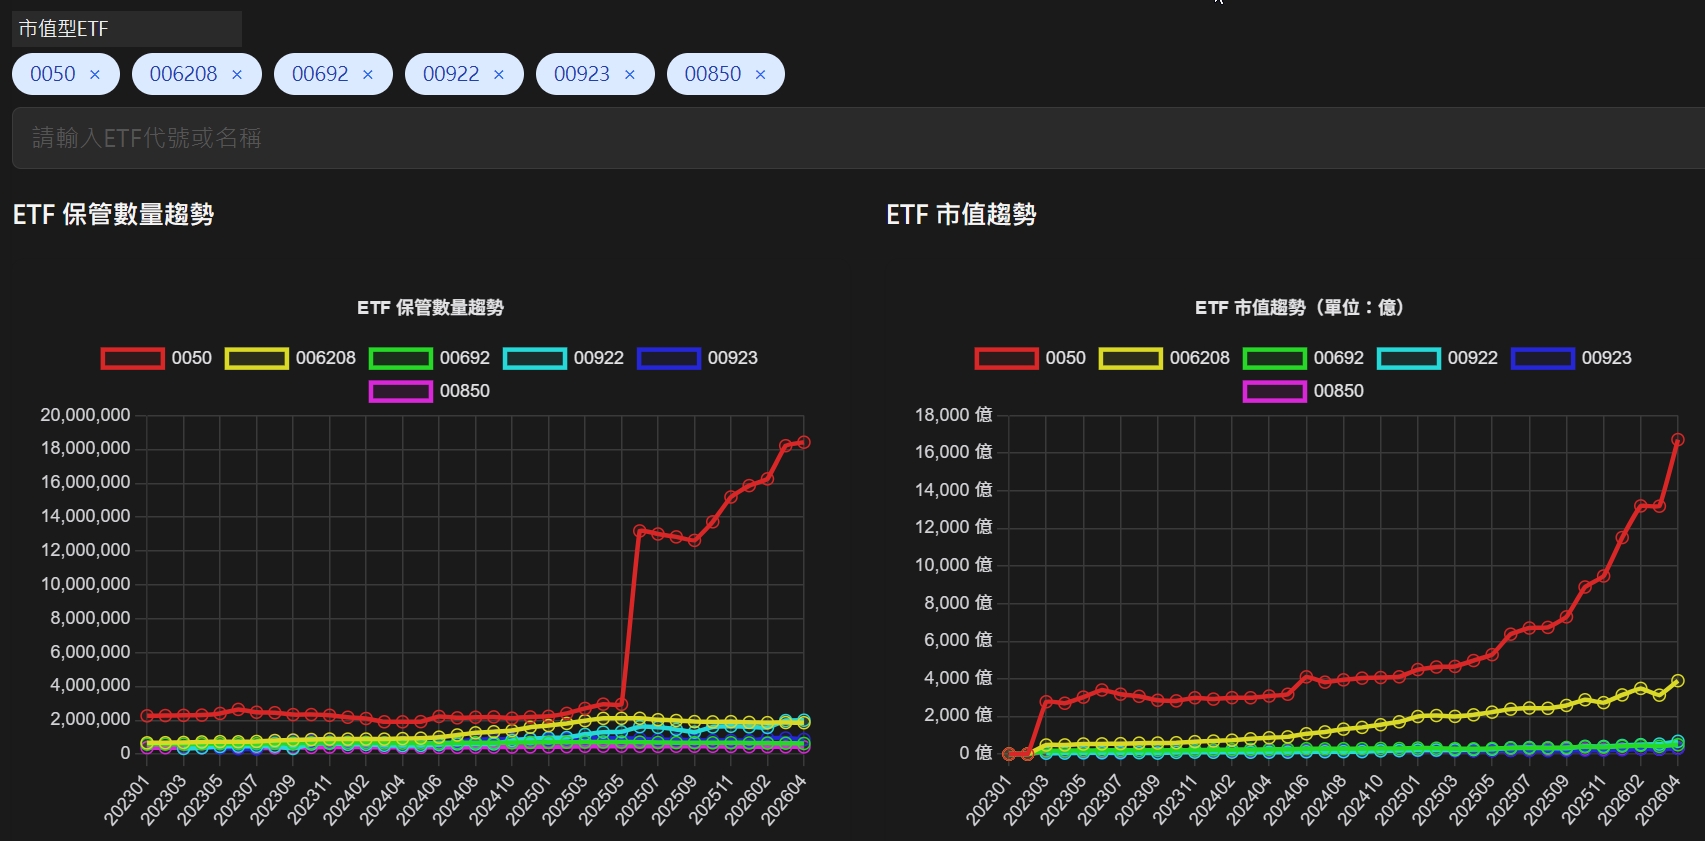Click the last 0050 data point in 保管數量 chart
This screenshot has width=1705, height=841.
coord(803,442)
